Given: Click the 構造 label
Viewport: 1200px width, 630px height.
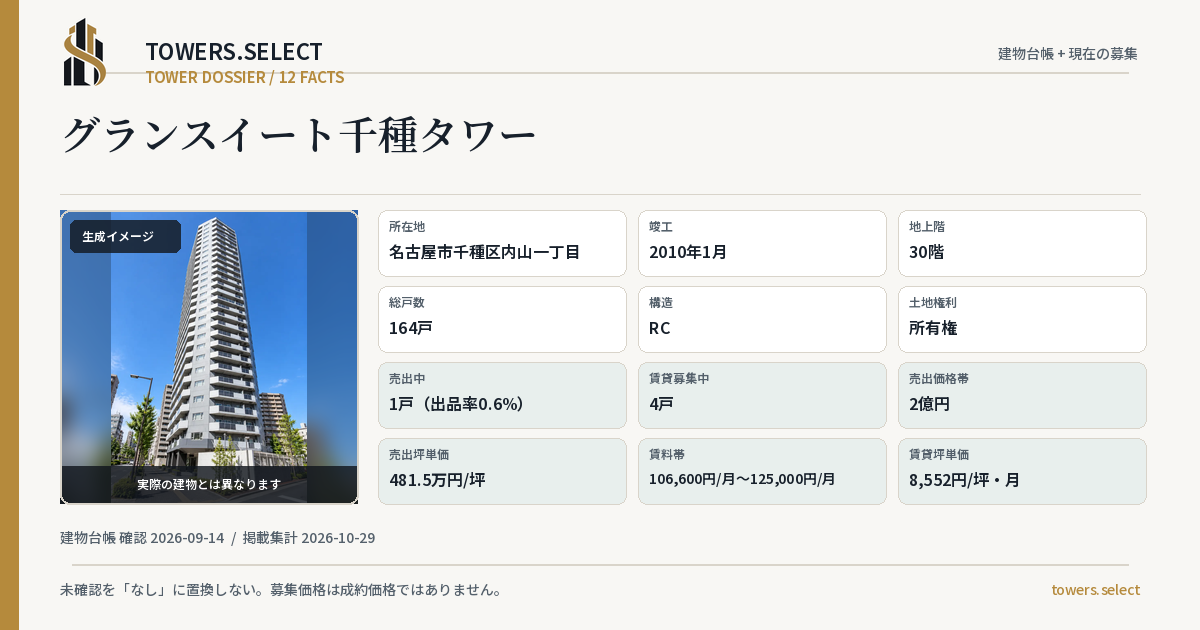Looking at the screenshot, I should 661,303.
